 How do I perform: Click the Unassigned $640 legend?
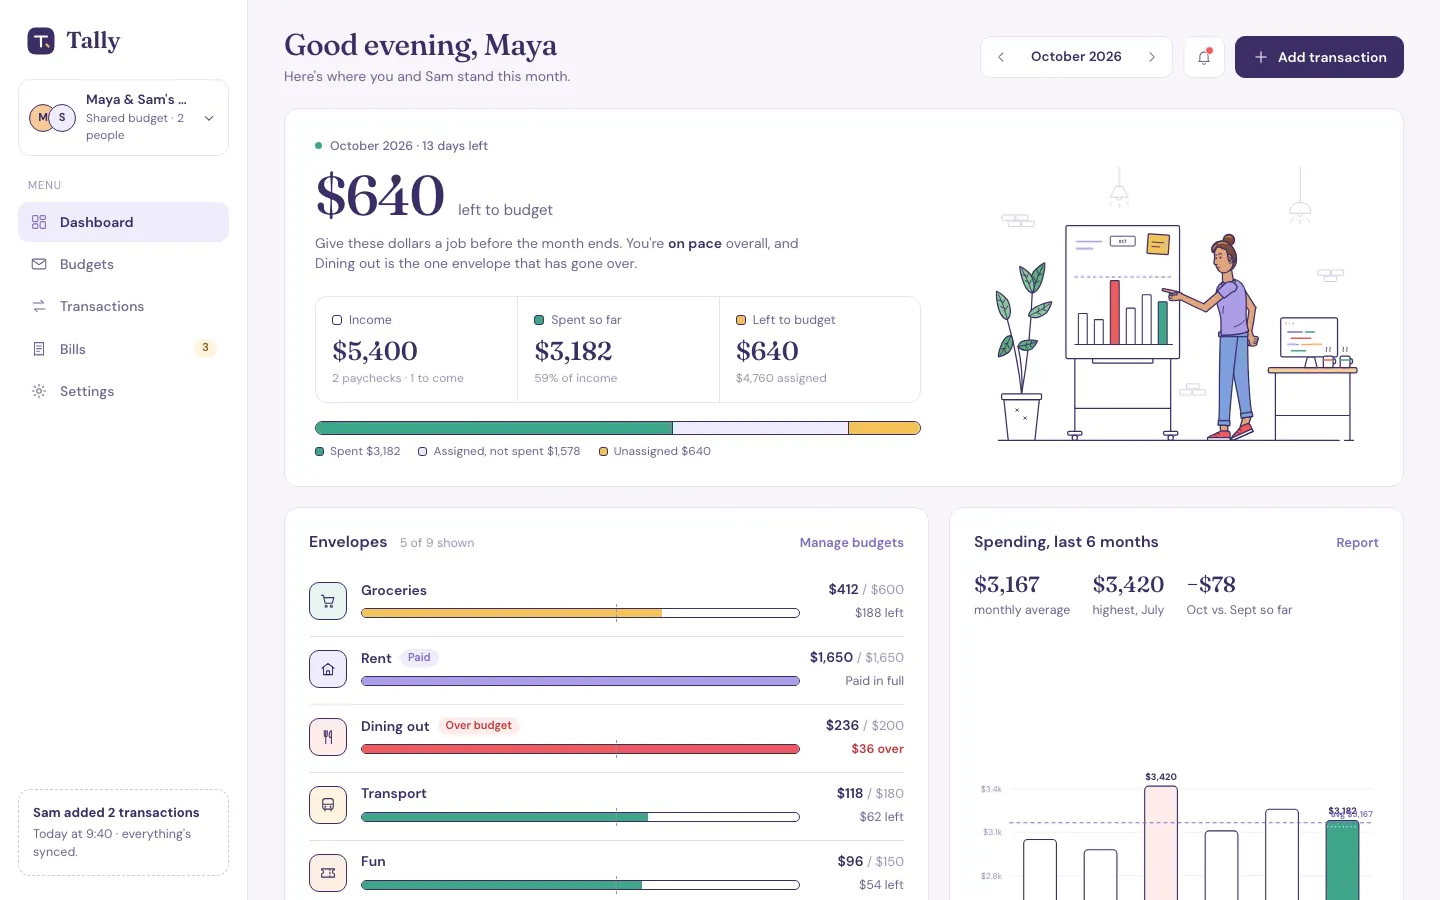click(655, 451)
